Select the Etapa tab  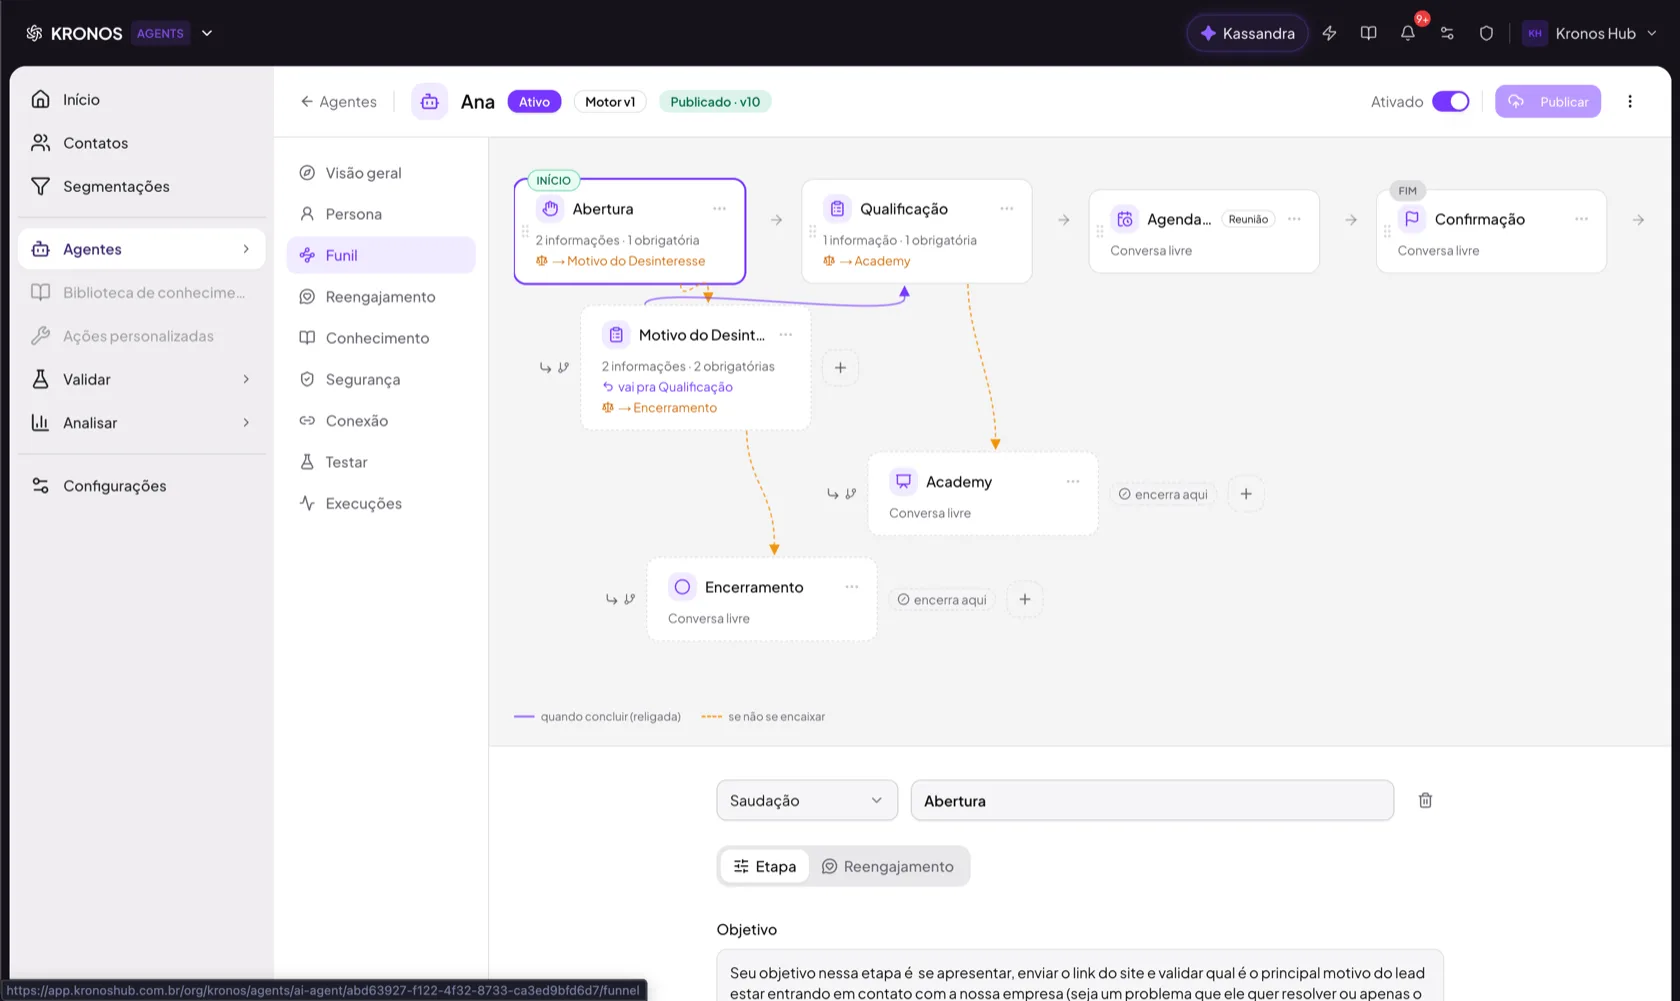(x=765, y=866)
